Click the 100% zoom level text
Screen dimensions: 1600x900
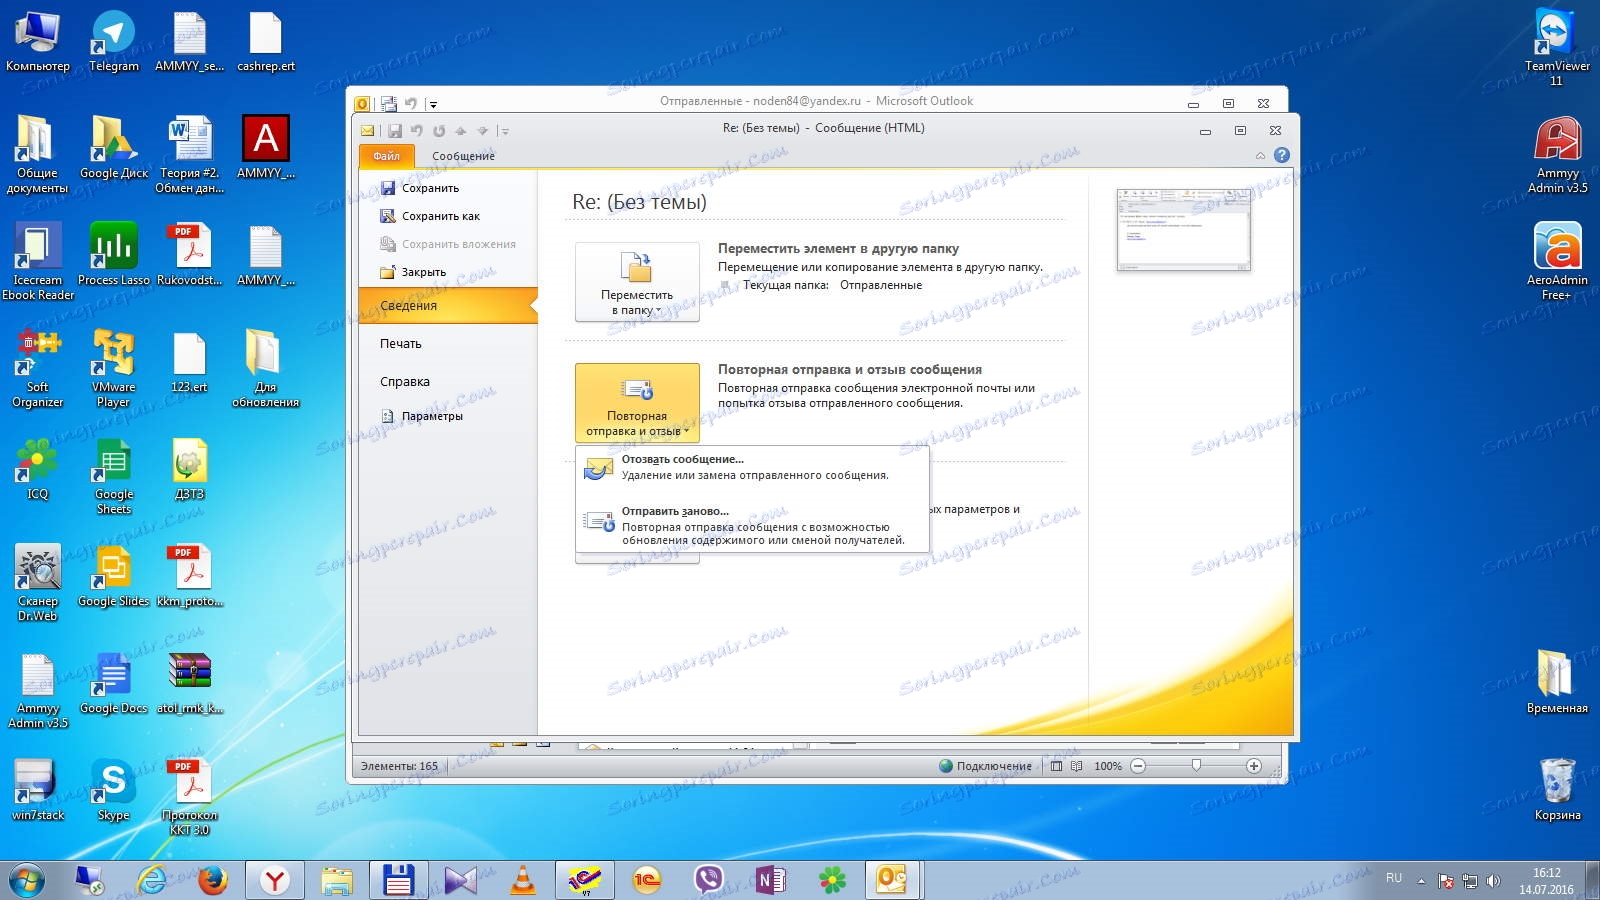[1108, 766]
